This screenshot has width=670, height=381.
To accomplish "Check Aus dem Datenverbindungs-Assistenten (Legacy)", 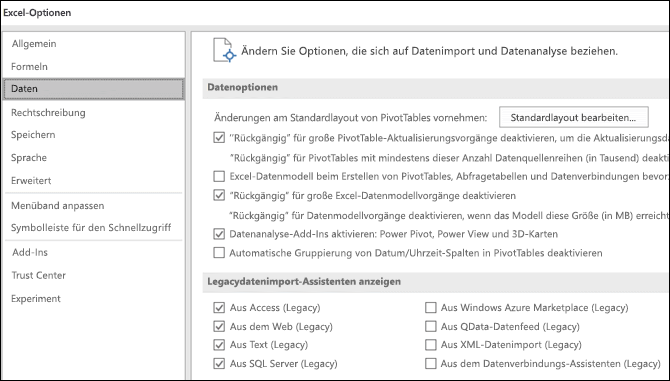I will tap(430, 364).
